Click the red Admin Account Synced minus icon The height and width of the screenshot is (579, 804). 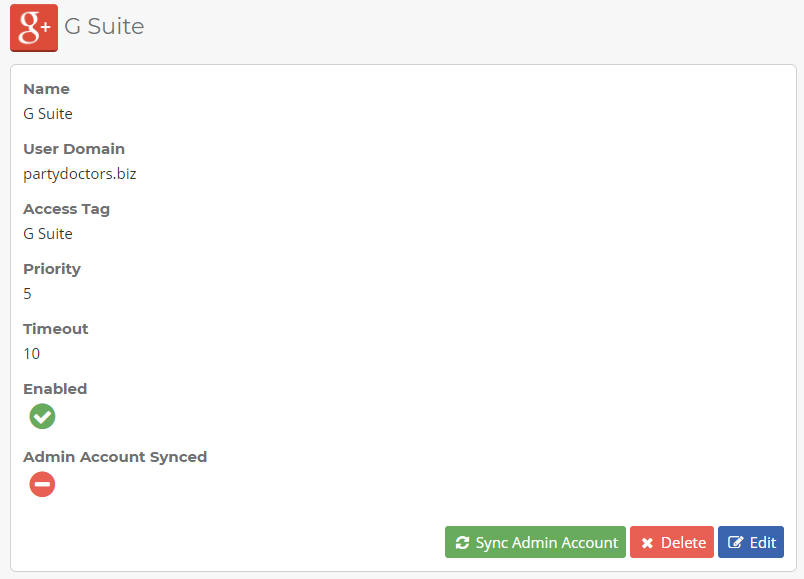click(x=42, y=485)
